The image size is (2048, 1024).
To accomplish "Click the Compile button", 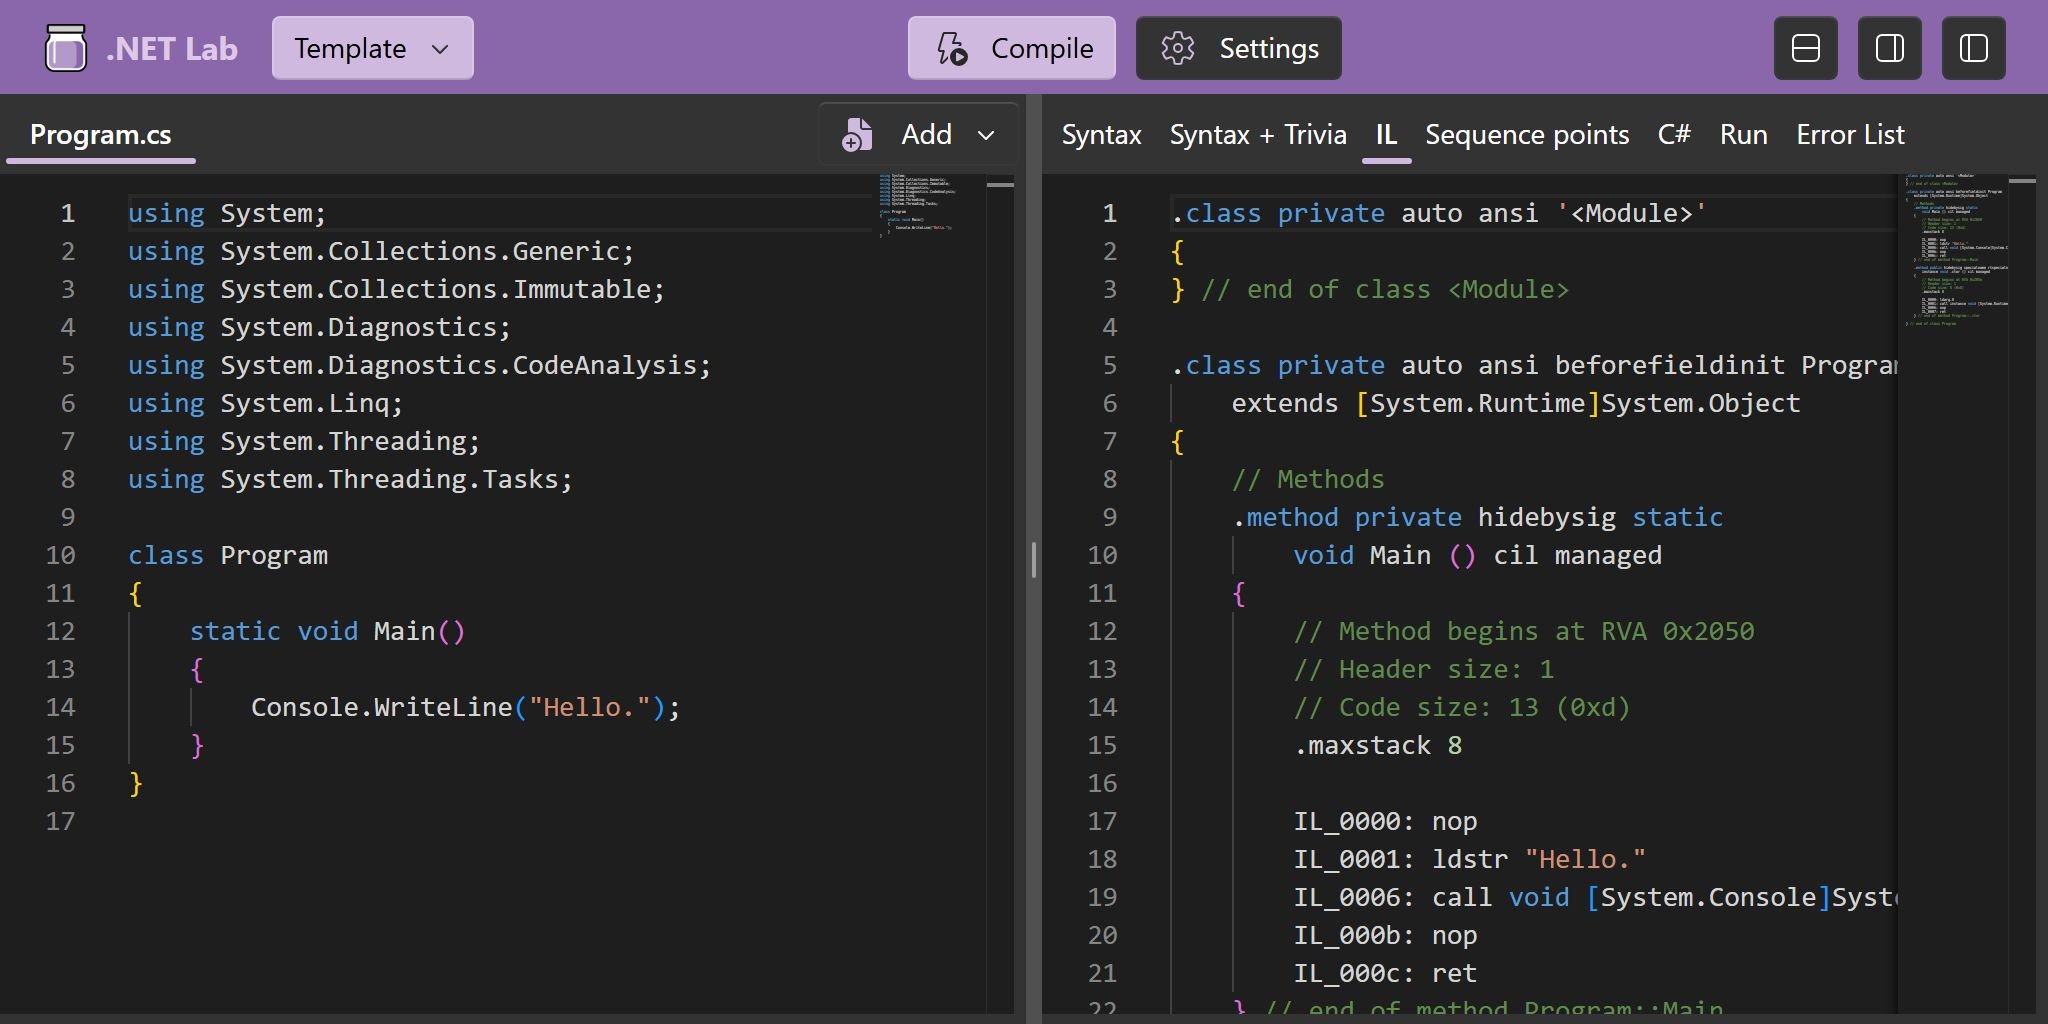I will pos(1011,47).
